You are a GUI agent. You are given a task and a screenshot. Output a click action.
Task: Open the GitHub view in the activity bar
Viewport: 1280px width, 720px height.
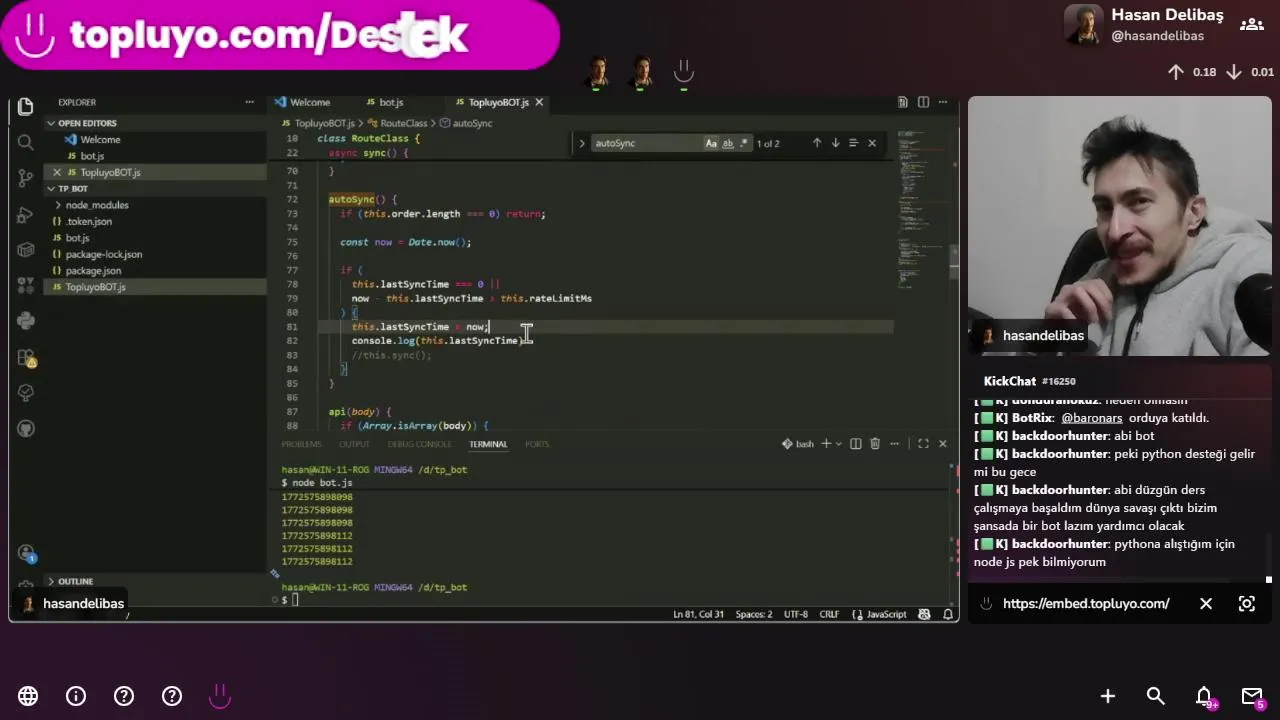click(x=26, y=428)
